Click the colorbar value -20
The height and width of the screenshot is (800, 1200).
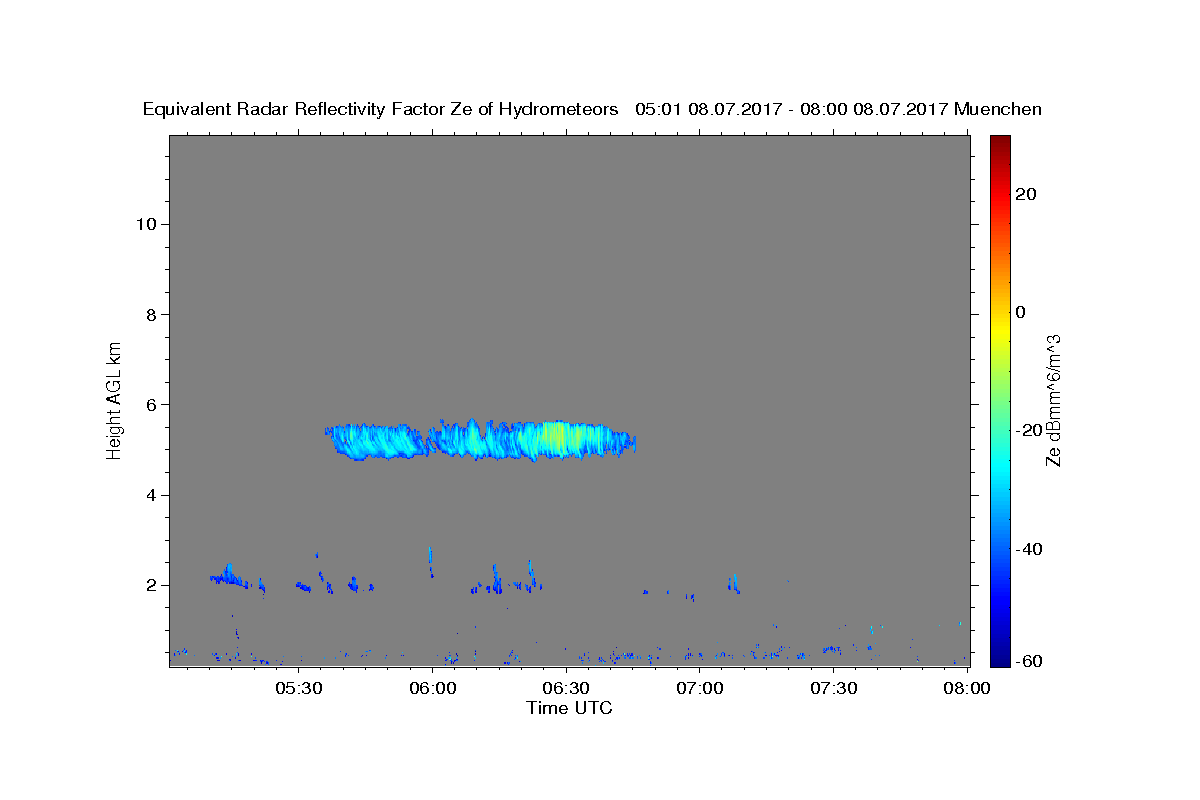click(x=1029, y=430)
